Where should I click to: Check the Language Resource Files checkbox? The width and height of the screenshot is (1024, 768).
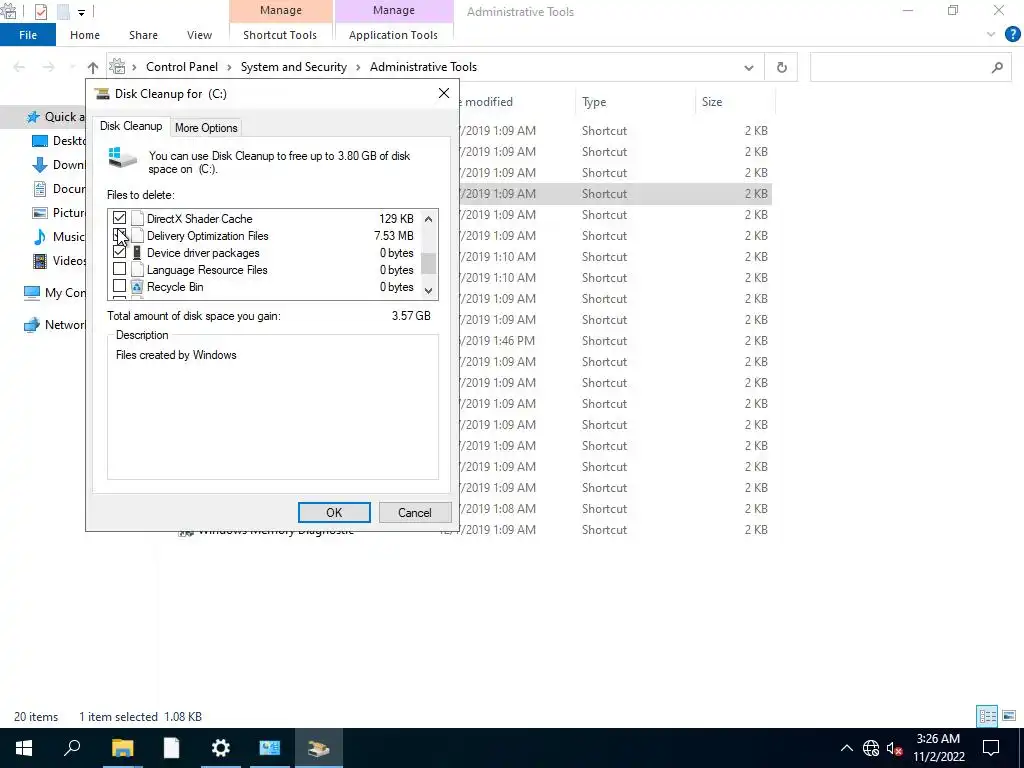[x=120, y=269]
